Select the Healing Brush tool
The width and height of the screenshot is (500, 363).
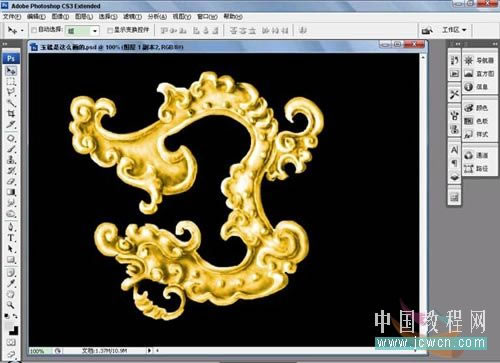[x=11, y=138]
